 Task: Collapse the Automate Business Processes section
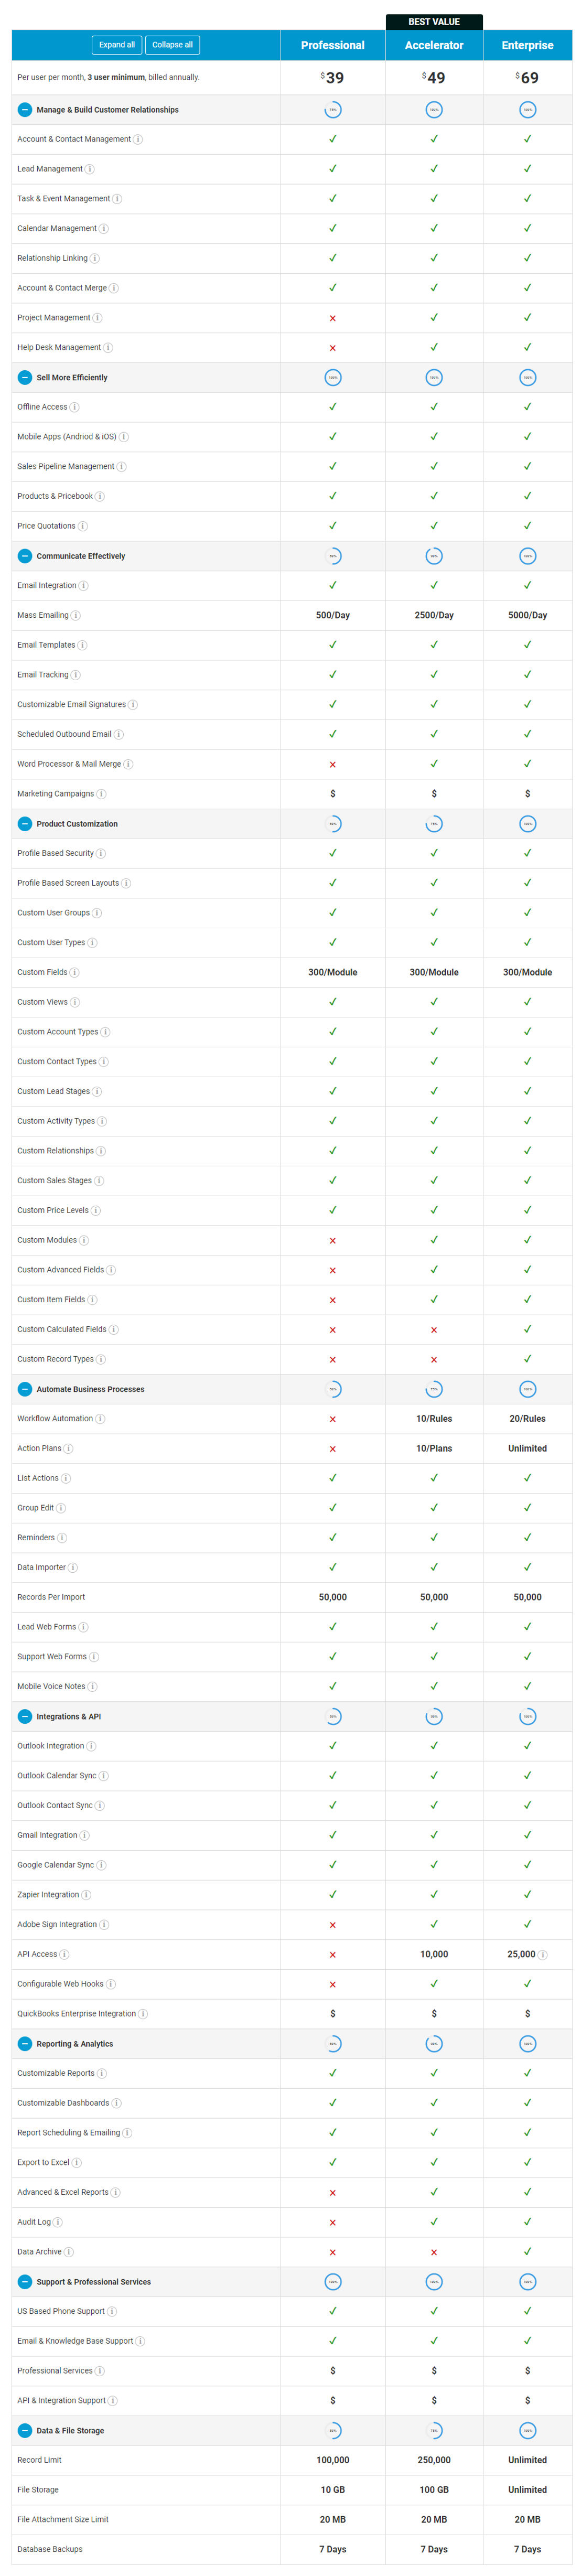click(x=25, y=1389)
